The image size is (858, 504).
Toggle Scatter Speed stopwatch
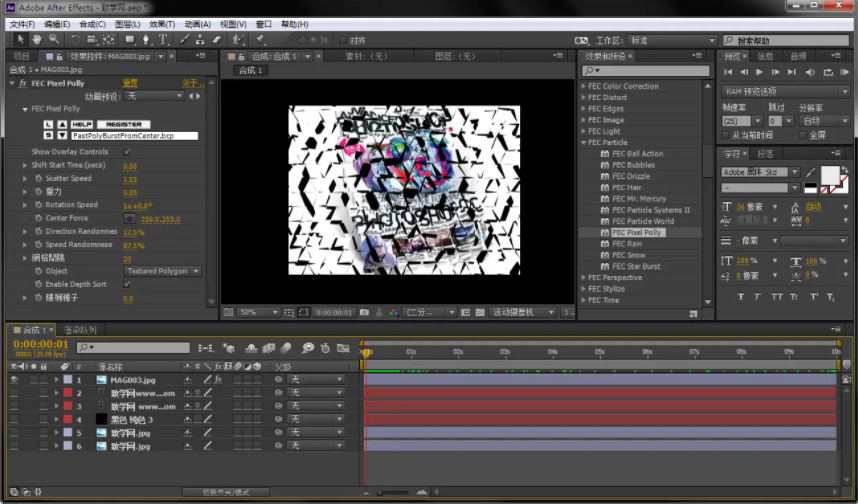(x=38, y=178)
